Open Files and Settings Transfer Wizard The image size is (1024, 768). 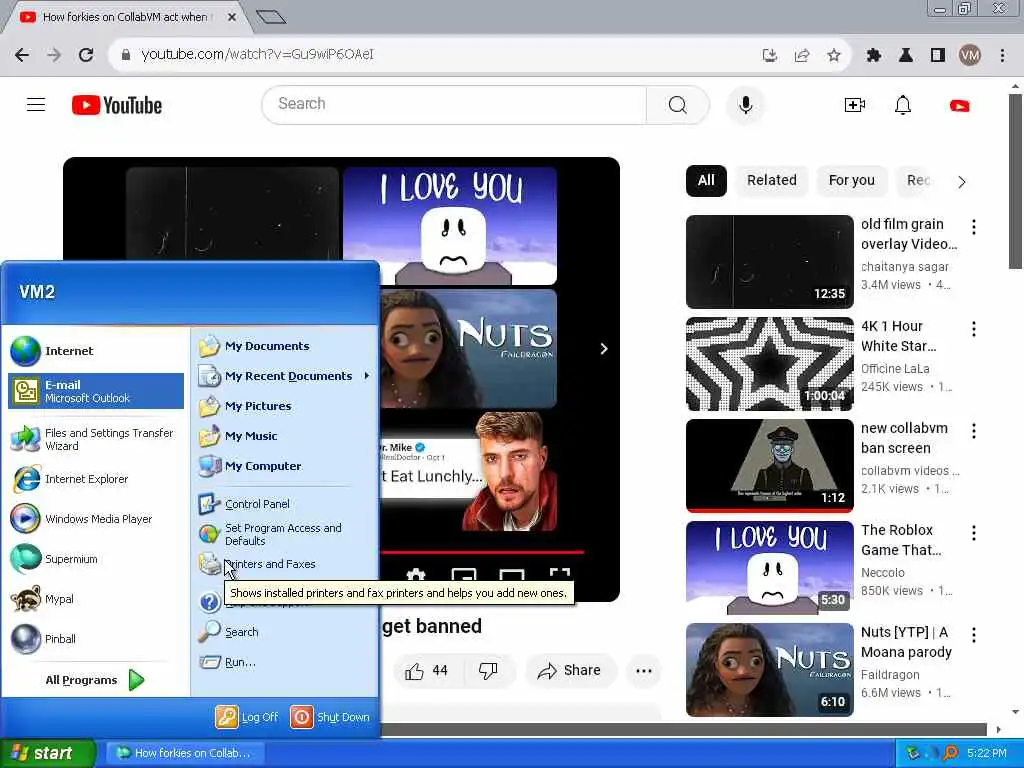pyautogui.click(x=96, y=440)
